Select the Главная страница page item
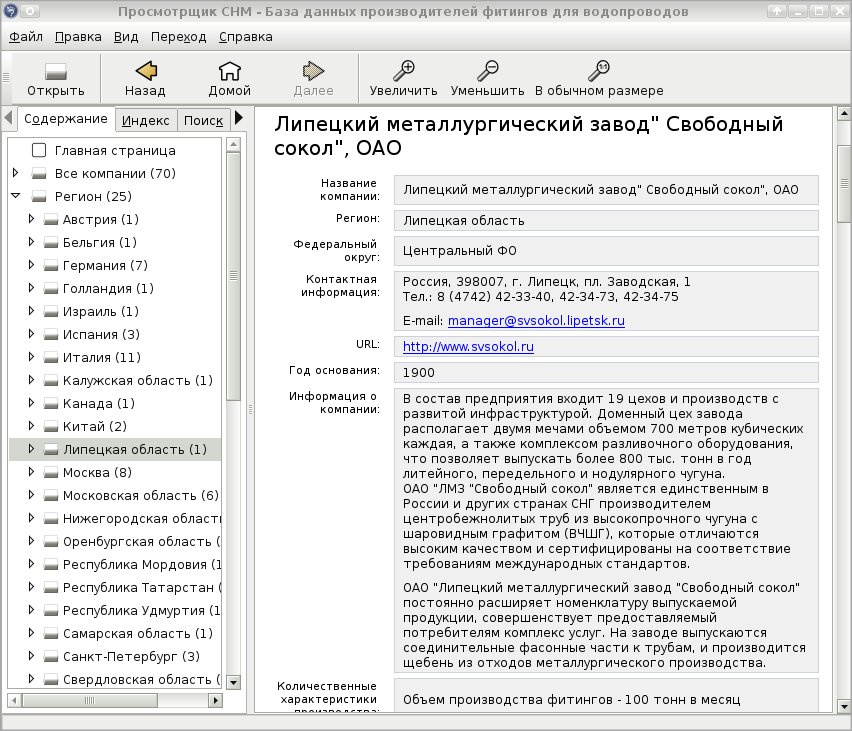852x731 pixels. [115, 151]
